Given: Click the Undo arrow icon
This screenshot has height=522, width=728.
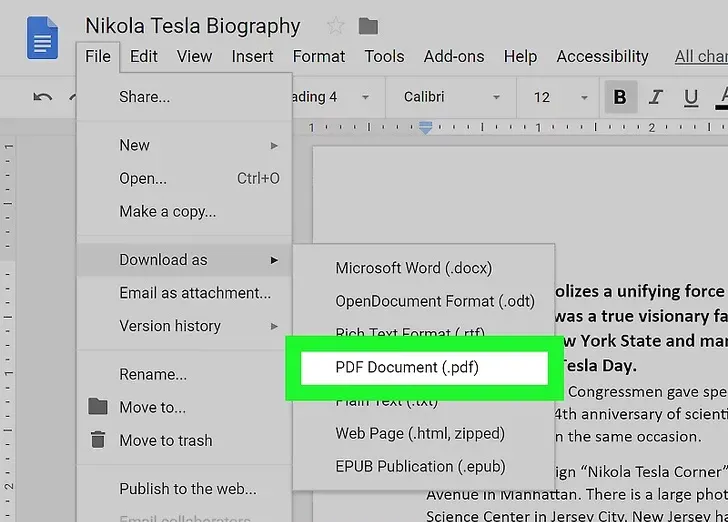Looking at the screenshot, I should (42, 97).
